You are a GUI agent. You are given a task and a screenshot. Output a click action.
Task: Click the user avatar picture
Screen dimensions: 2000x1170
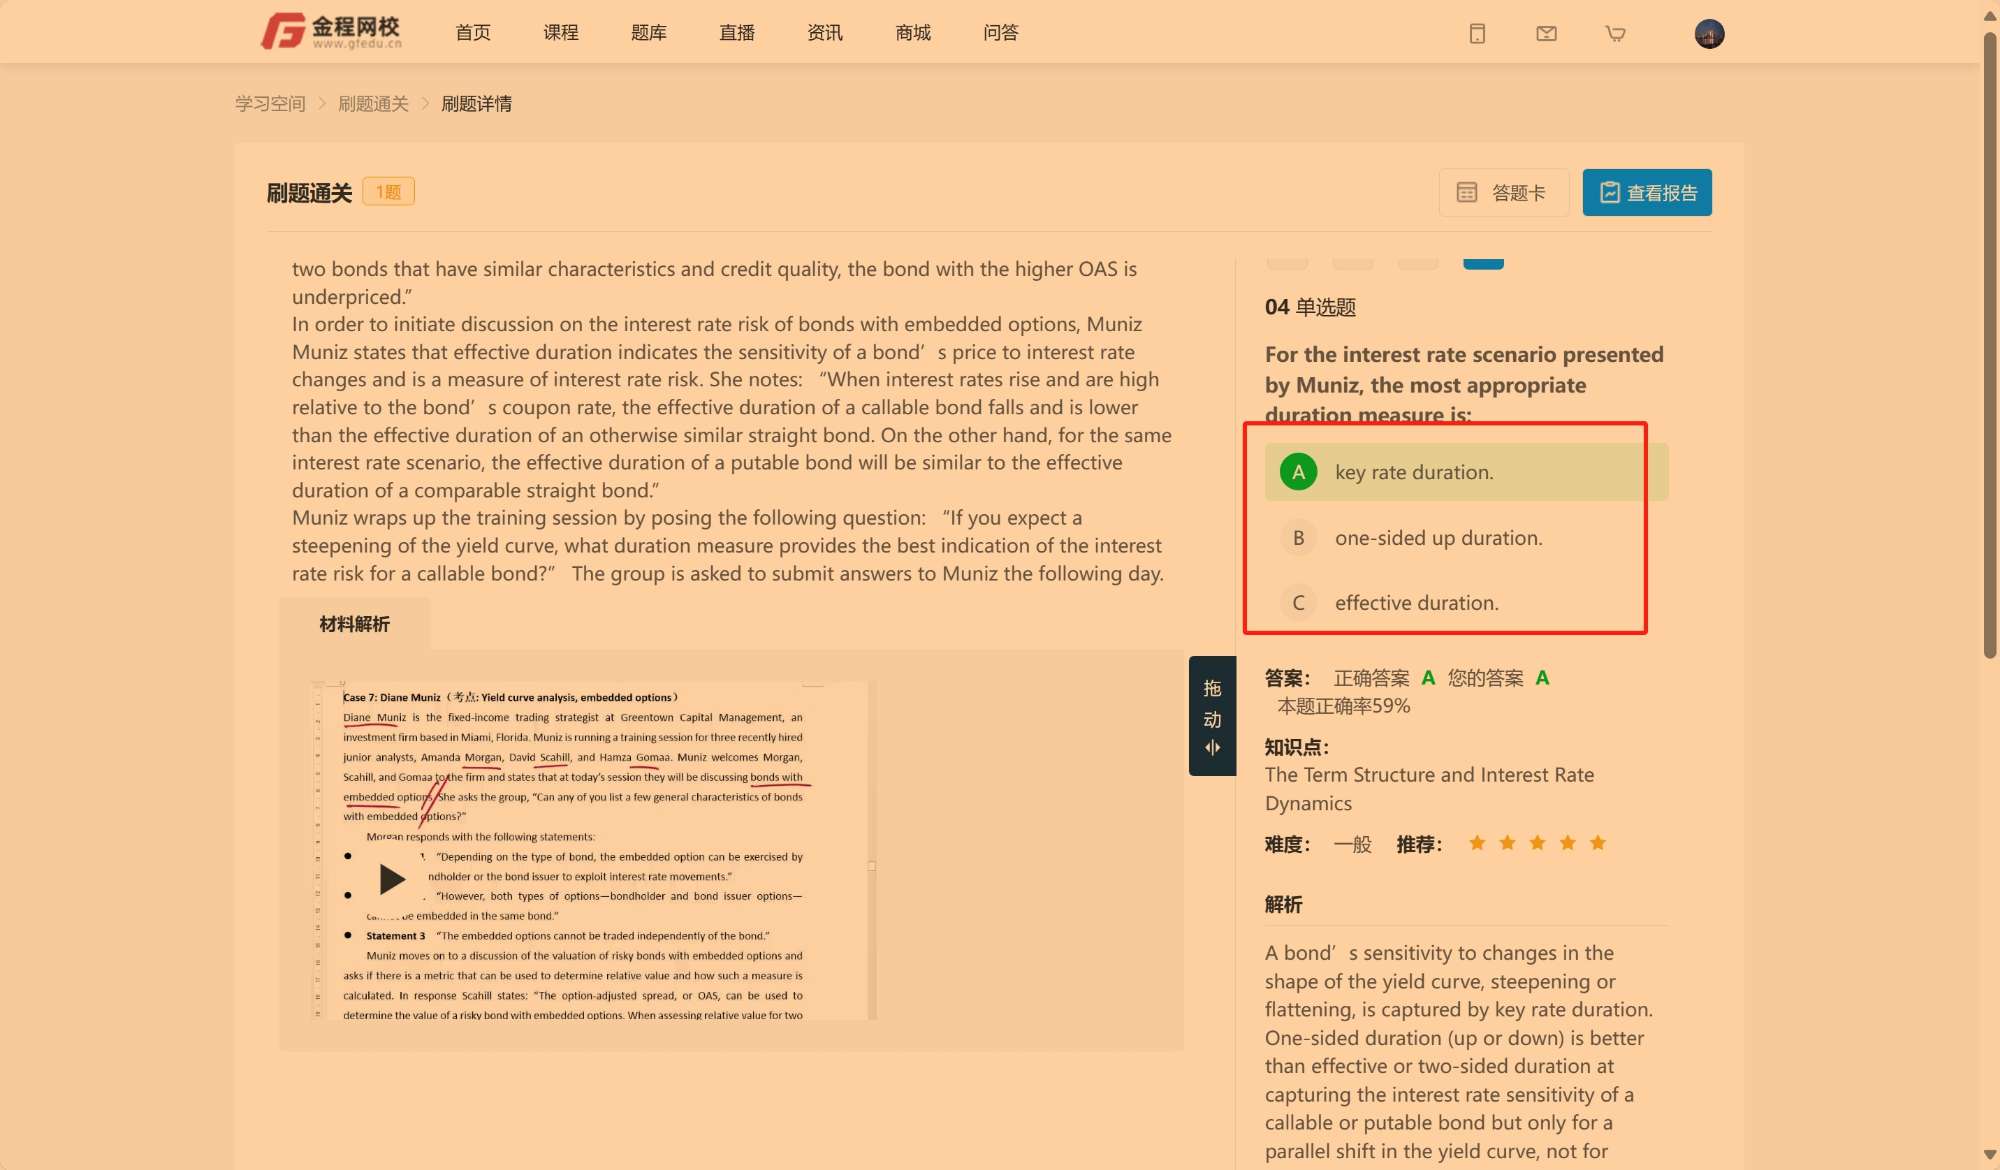pyautogui.click(x=1709, y=34)
